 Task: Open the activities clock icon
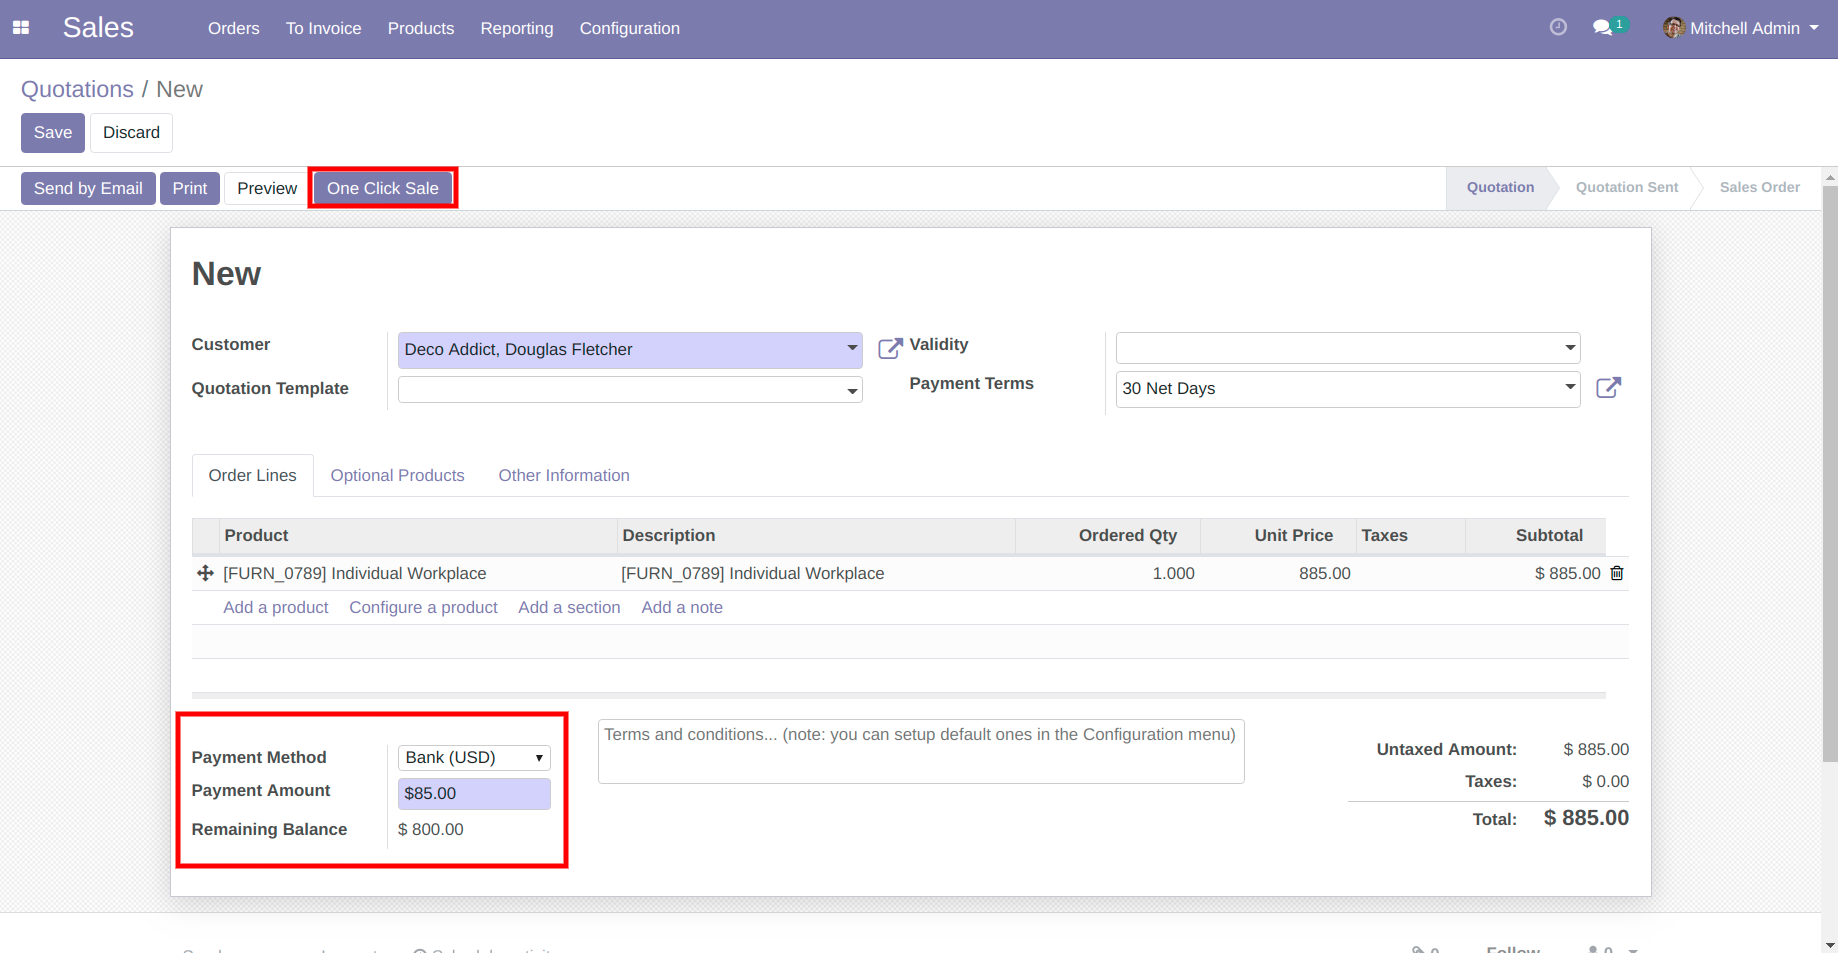(1557, 28)
